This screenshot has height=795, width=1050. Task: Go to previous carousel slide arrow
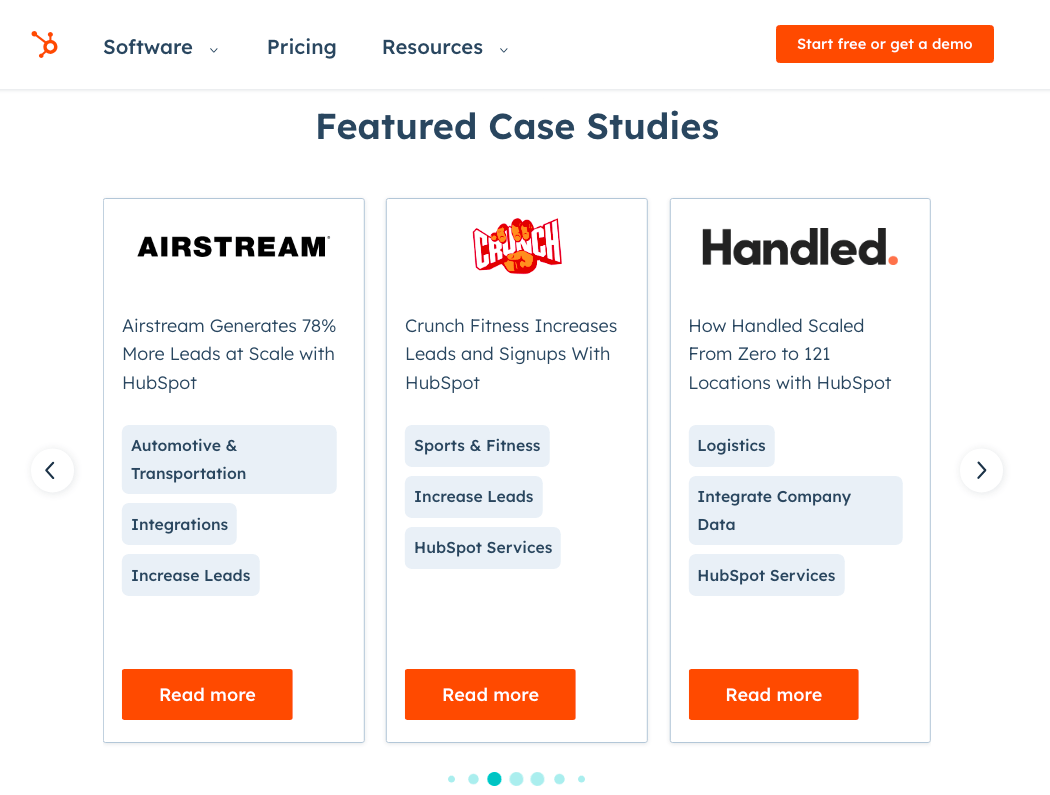pos(52,470)
